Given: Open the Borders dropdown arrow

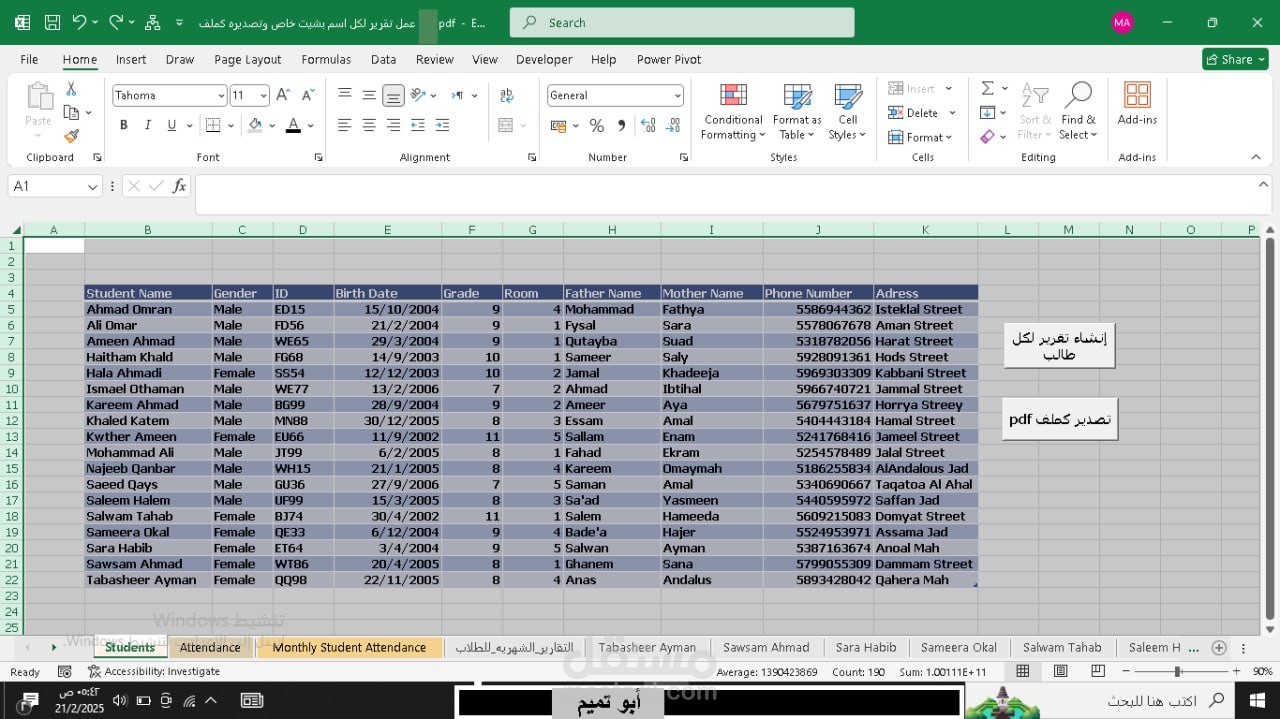Looking at the screenshot, I should tap(231, 125).
